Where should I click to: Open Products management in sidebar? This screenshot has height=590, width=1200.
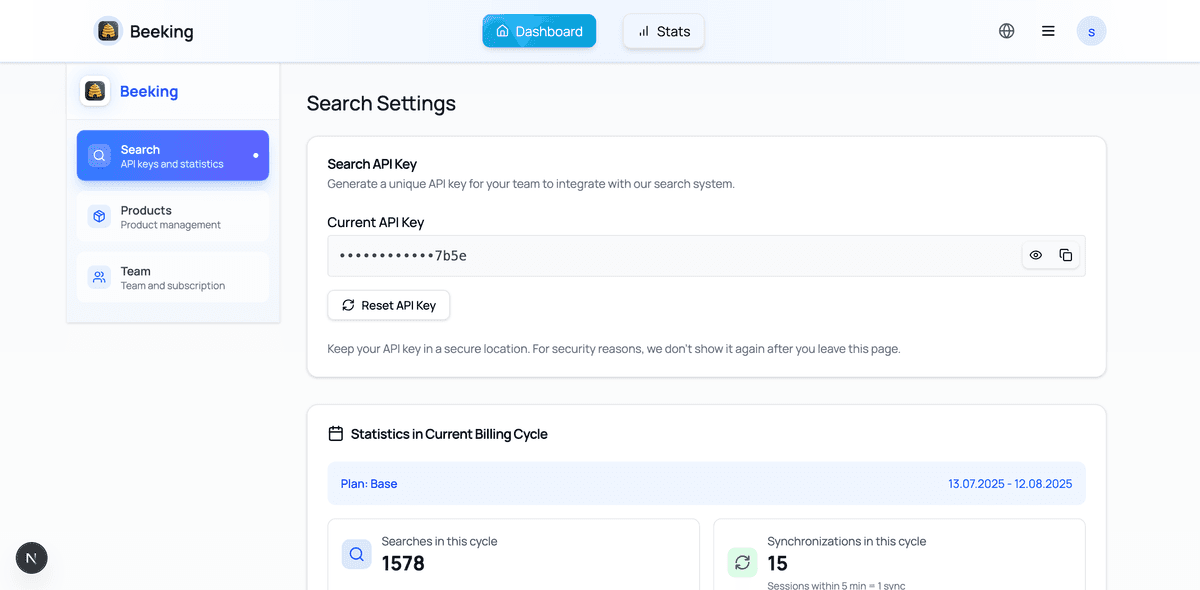coord(173,217)
